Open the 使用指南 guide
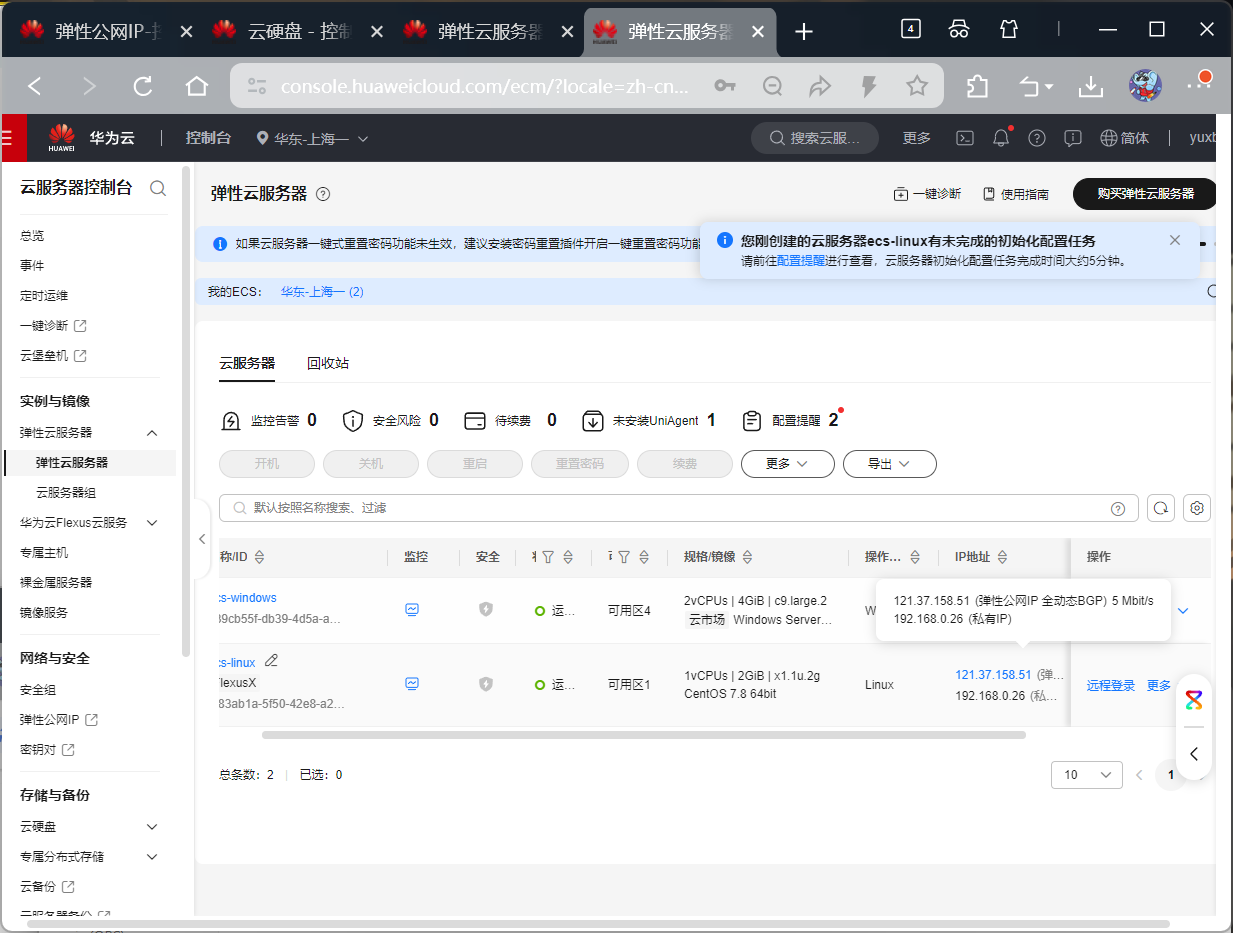1233x933 pixels. tap(1016, 194)
